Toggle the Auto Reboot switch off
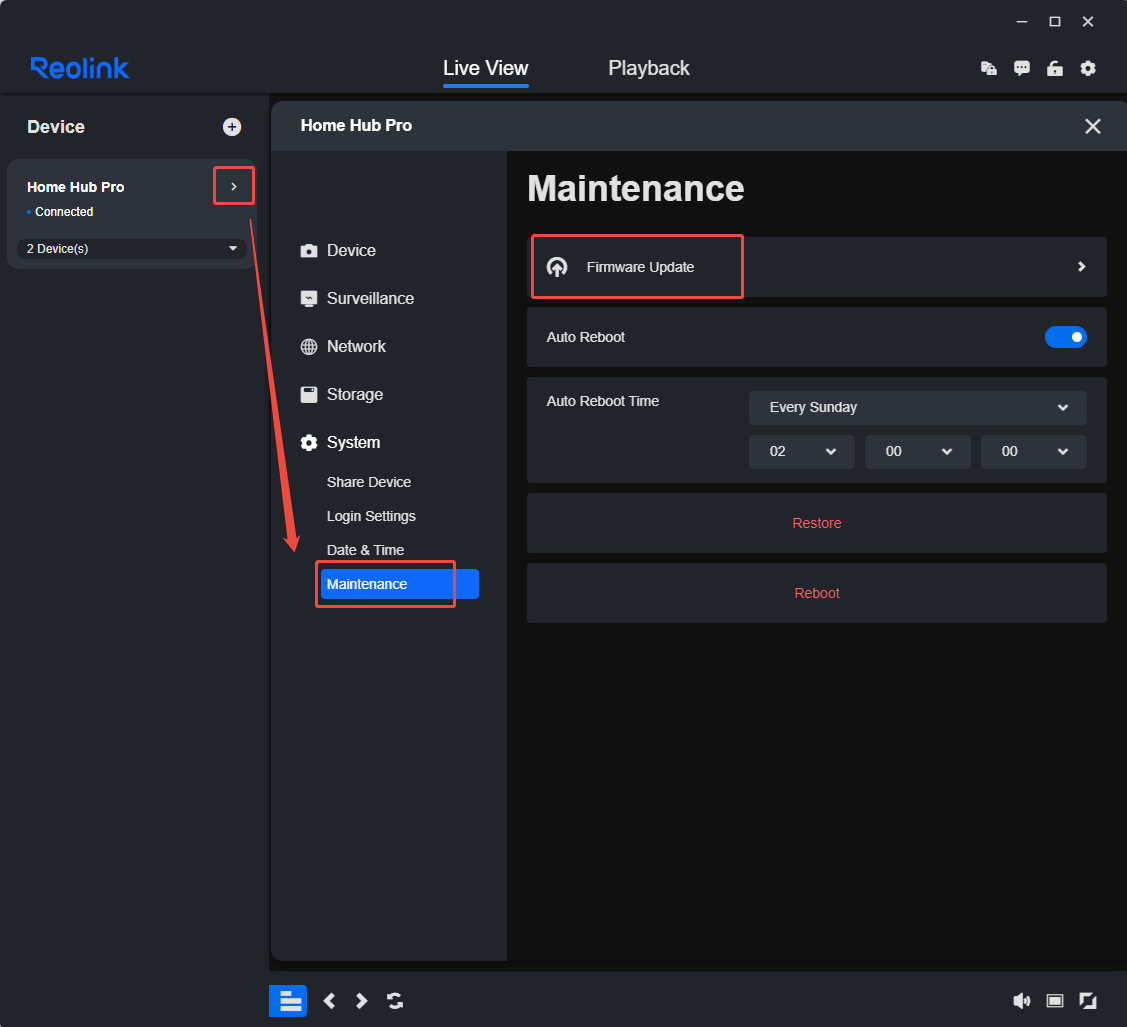The width and height of the screenshot is (1127, 1027). coord(1065,337)
